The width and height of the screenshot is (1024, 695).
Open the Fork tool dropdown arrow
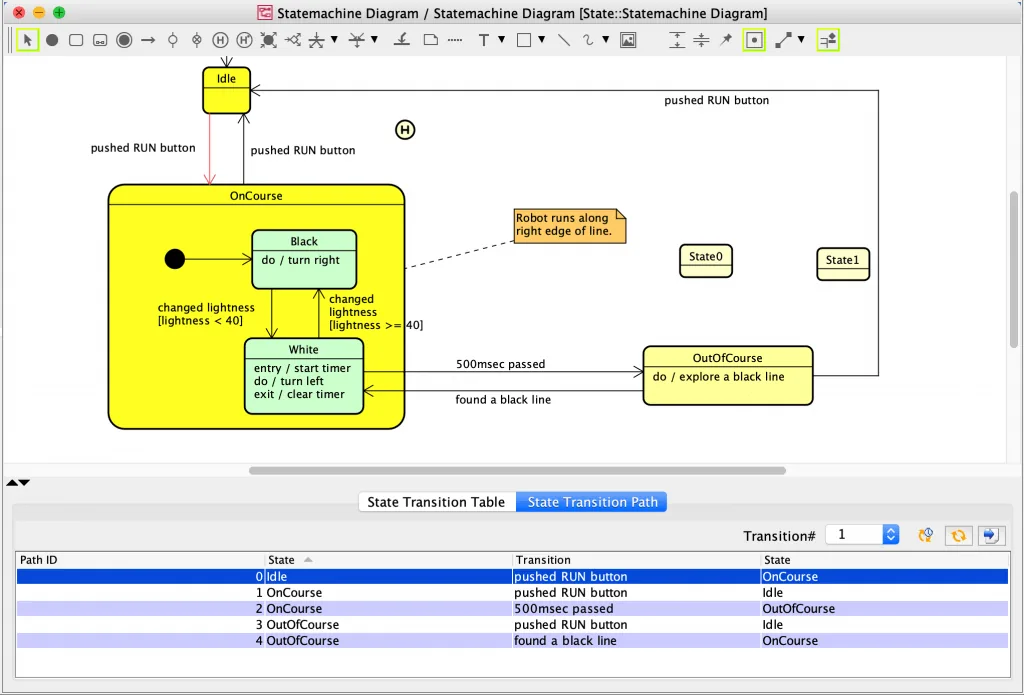click(334, 40)
